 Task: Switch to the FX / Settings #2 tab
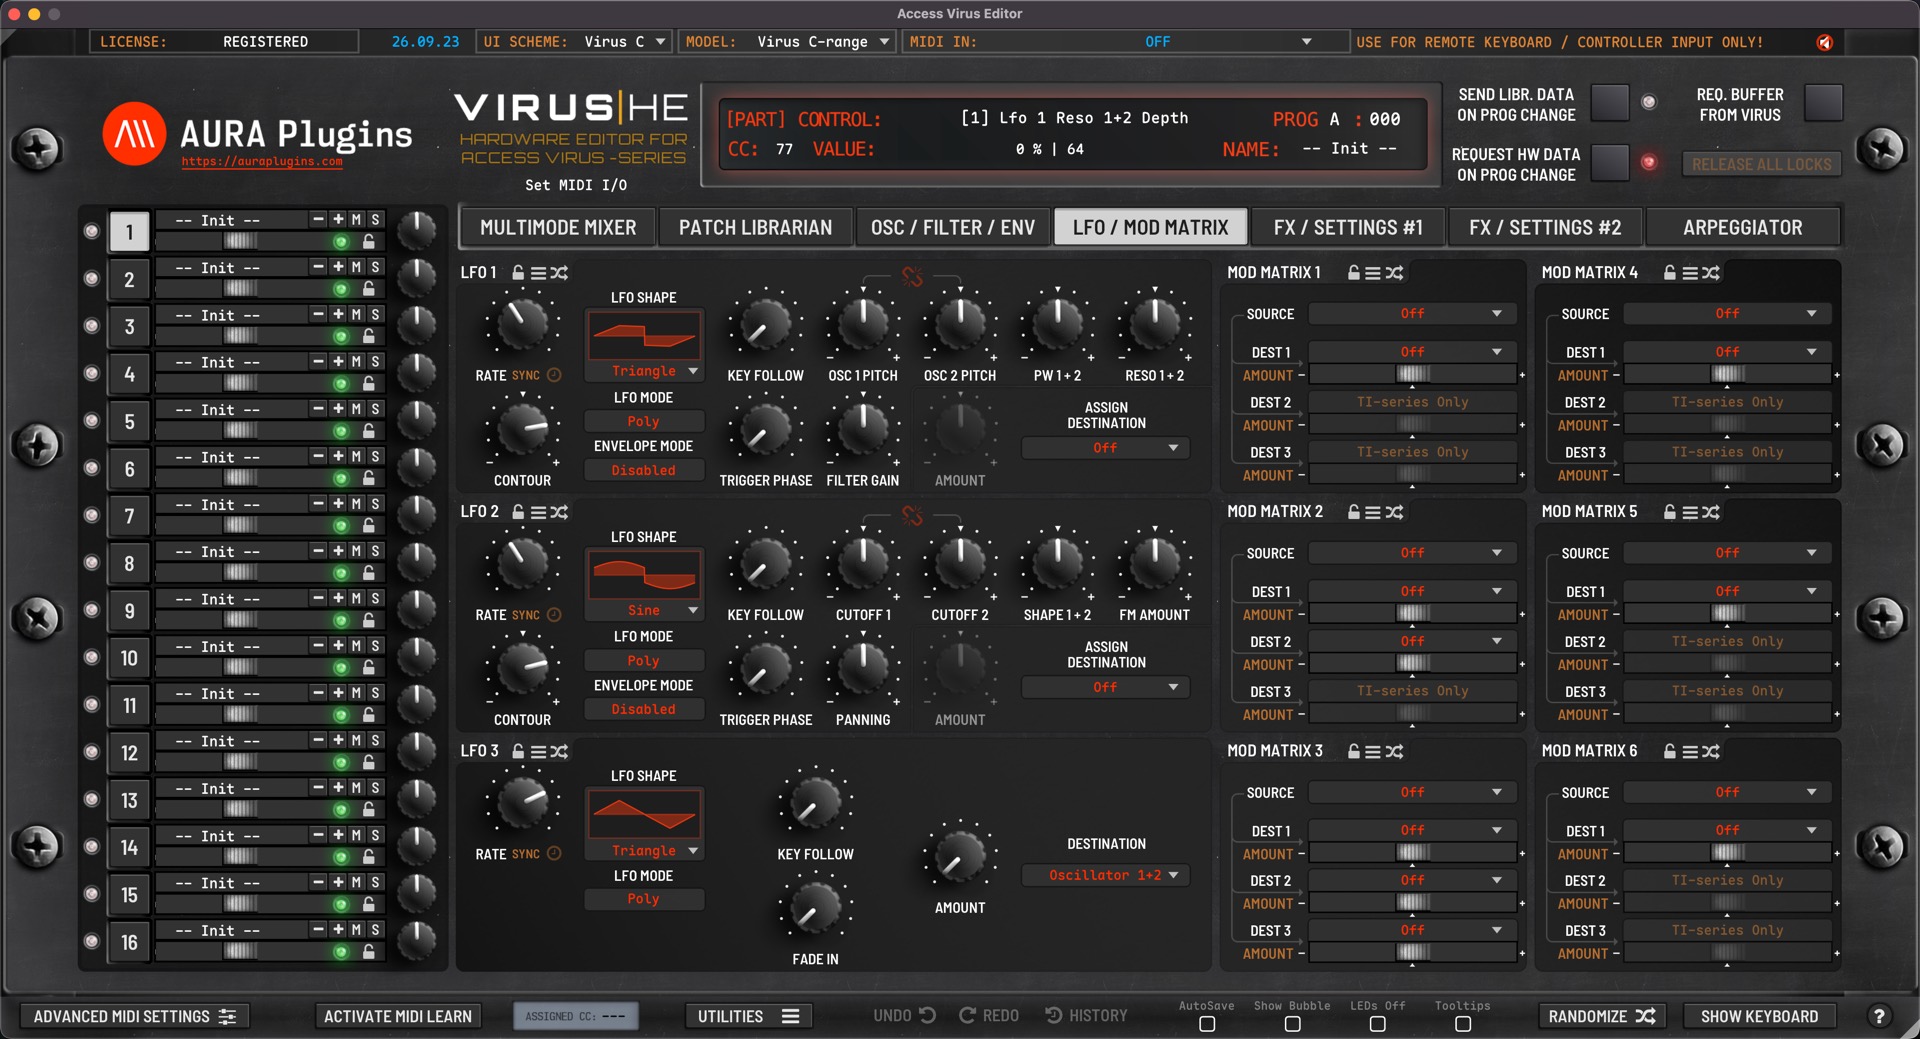tap(1545, 228)
